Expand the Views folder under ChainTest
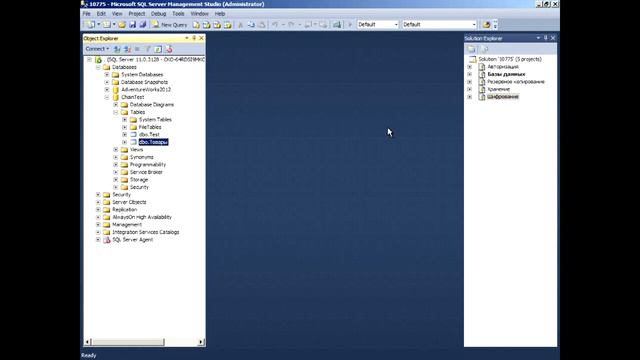Viewport: 640px width, 360px height. (x=116, y=150)
